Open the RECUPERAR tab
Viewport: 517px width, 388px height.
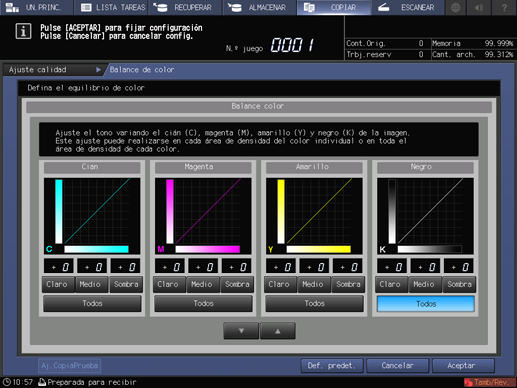[185, 7]
